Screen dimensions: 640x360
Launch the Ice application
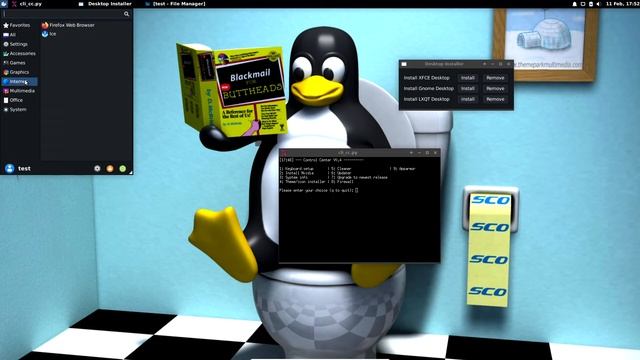[49, 34]
